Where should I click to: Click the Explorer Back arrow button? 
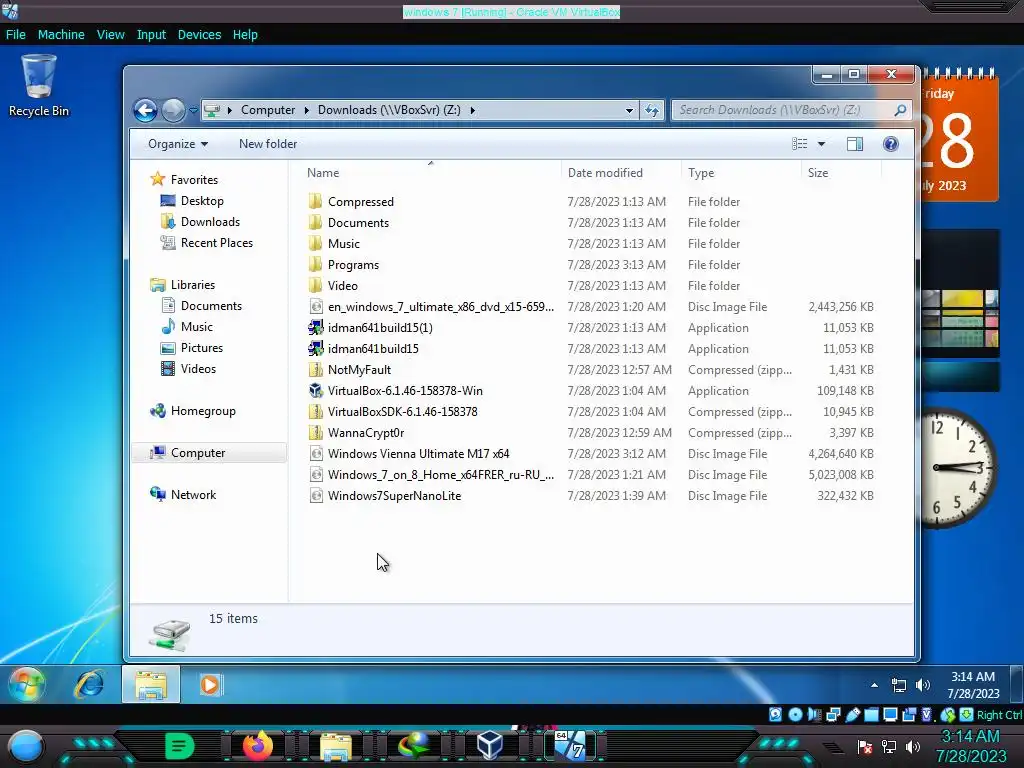click(x=145, y=110)
